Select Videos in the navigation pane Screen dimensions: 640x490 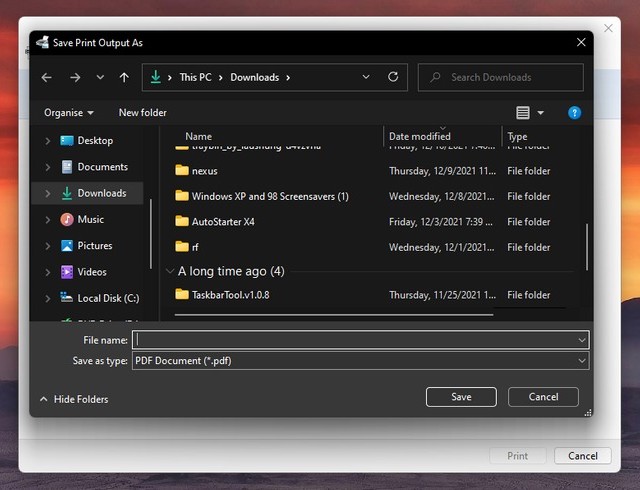(92, 272)
